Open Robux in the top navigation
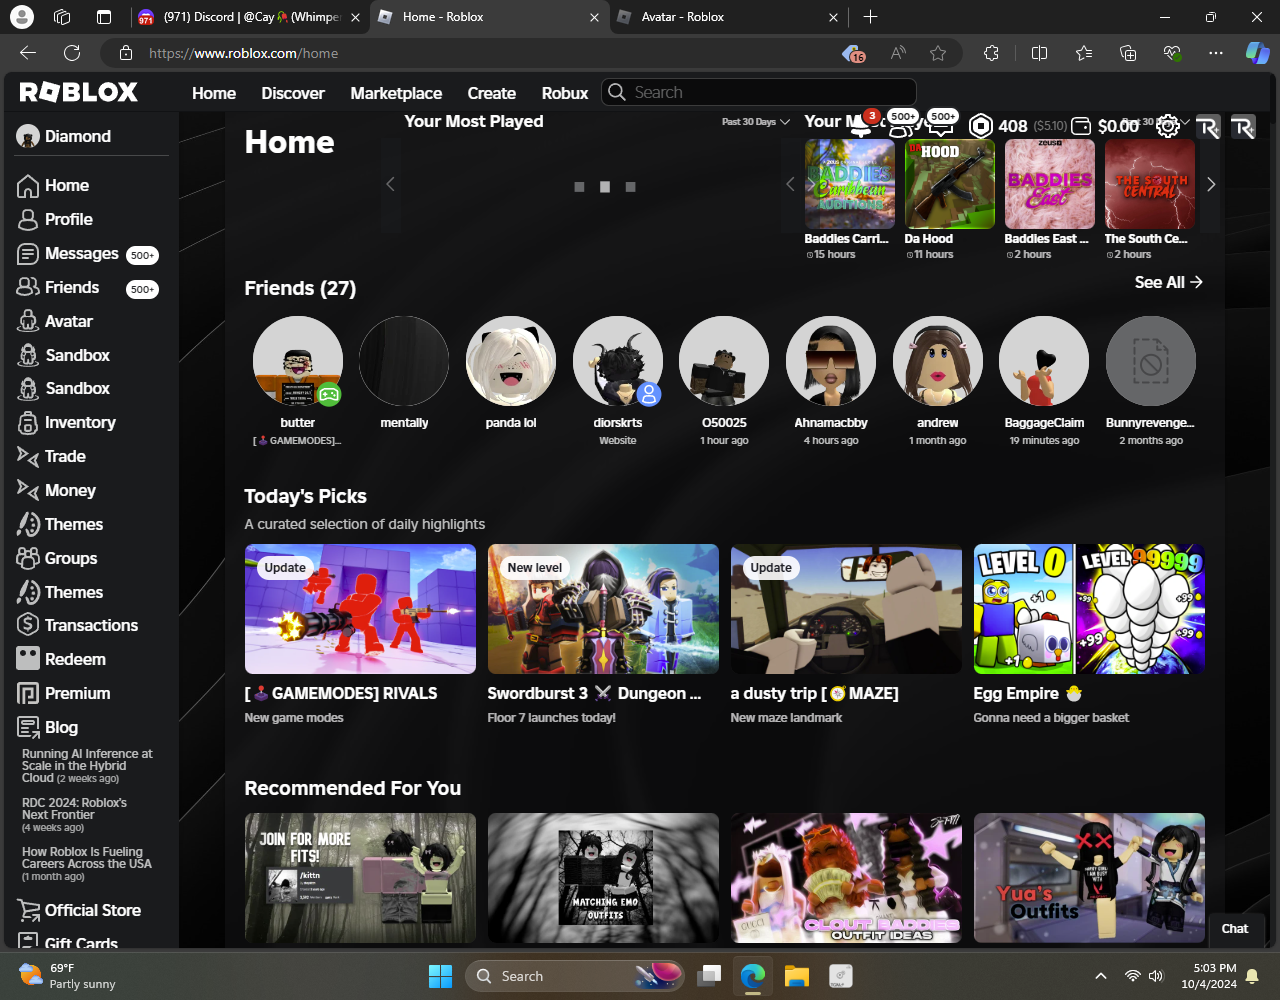1280x1000 pixels. [565, 93]
